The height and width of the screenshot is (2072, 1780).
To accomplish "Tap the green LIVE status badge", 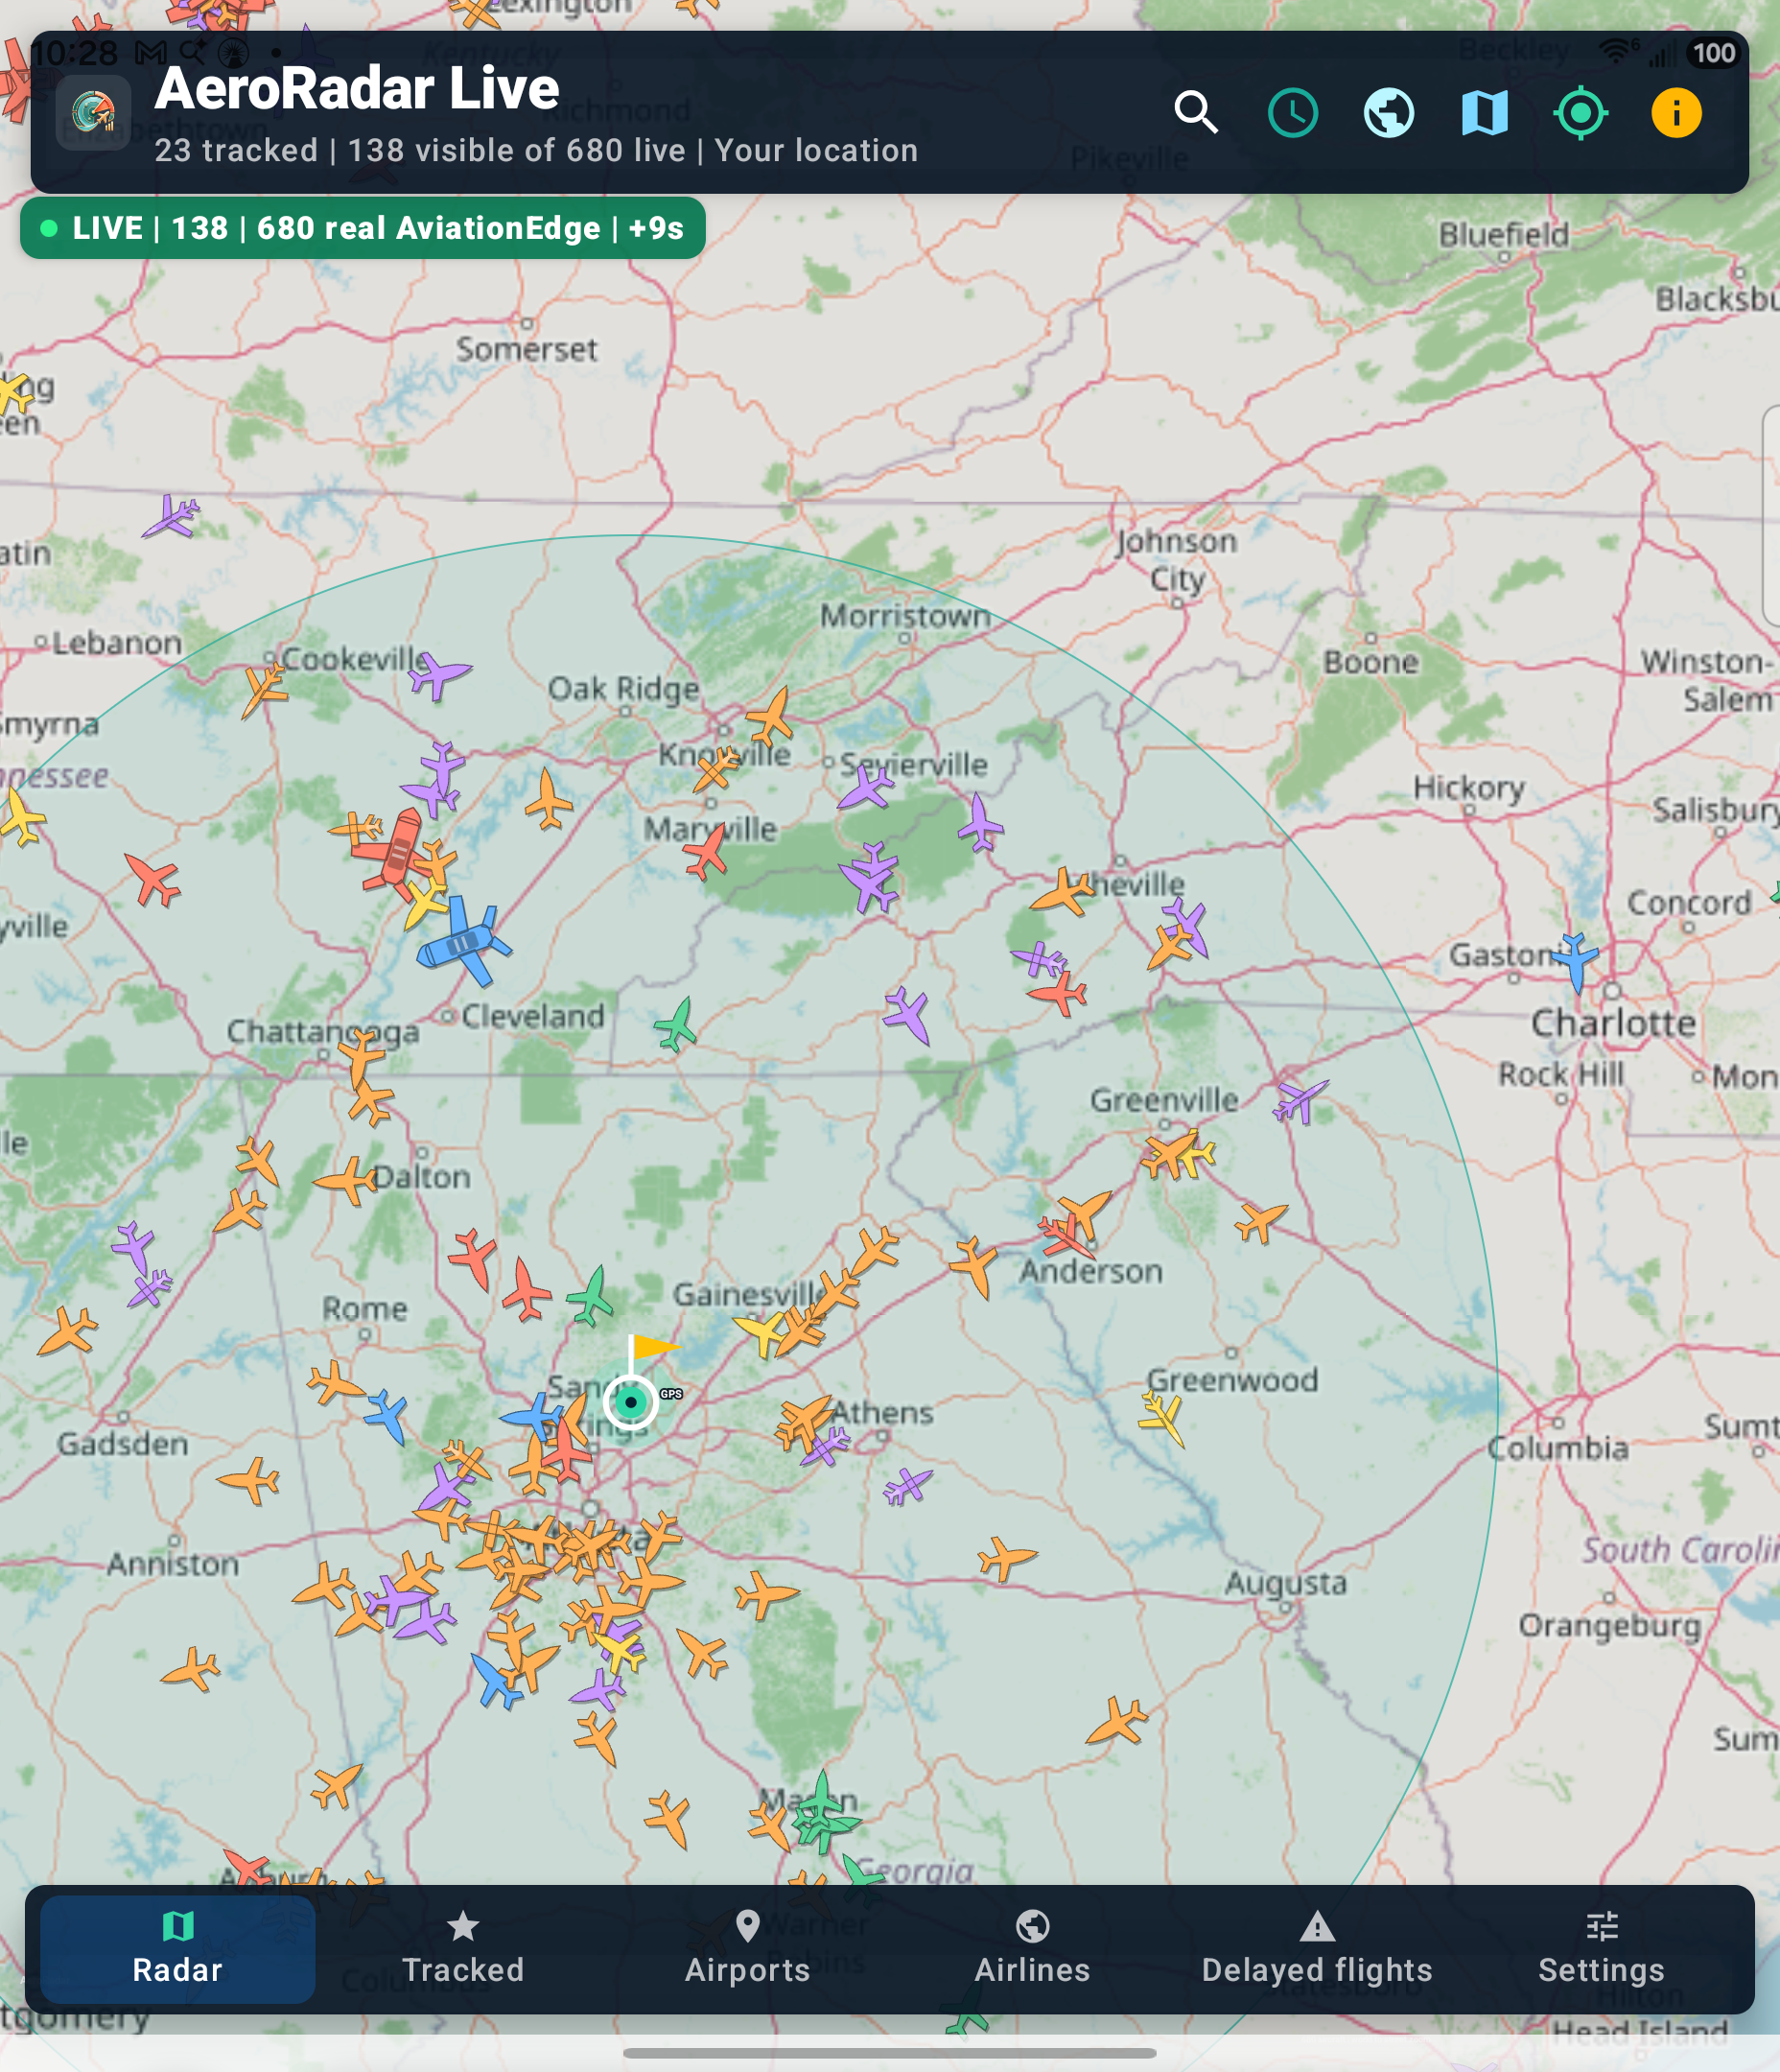I will click(363, 228).
